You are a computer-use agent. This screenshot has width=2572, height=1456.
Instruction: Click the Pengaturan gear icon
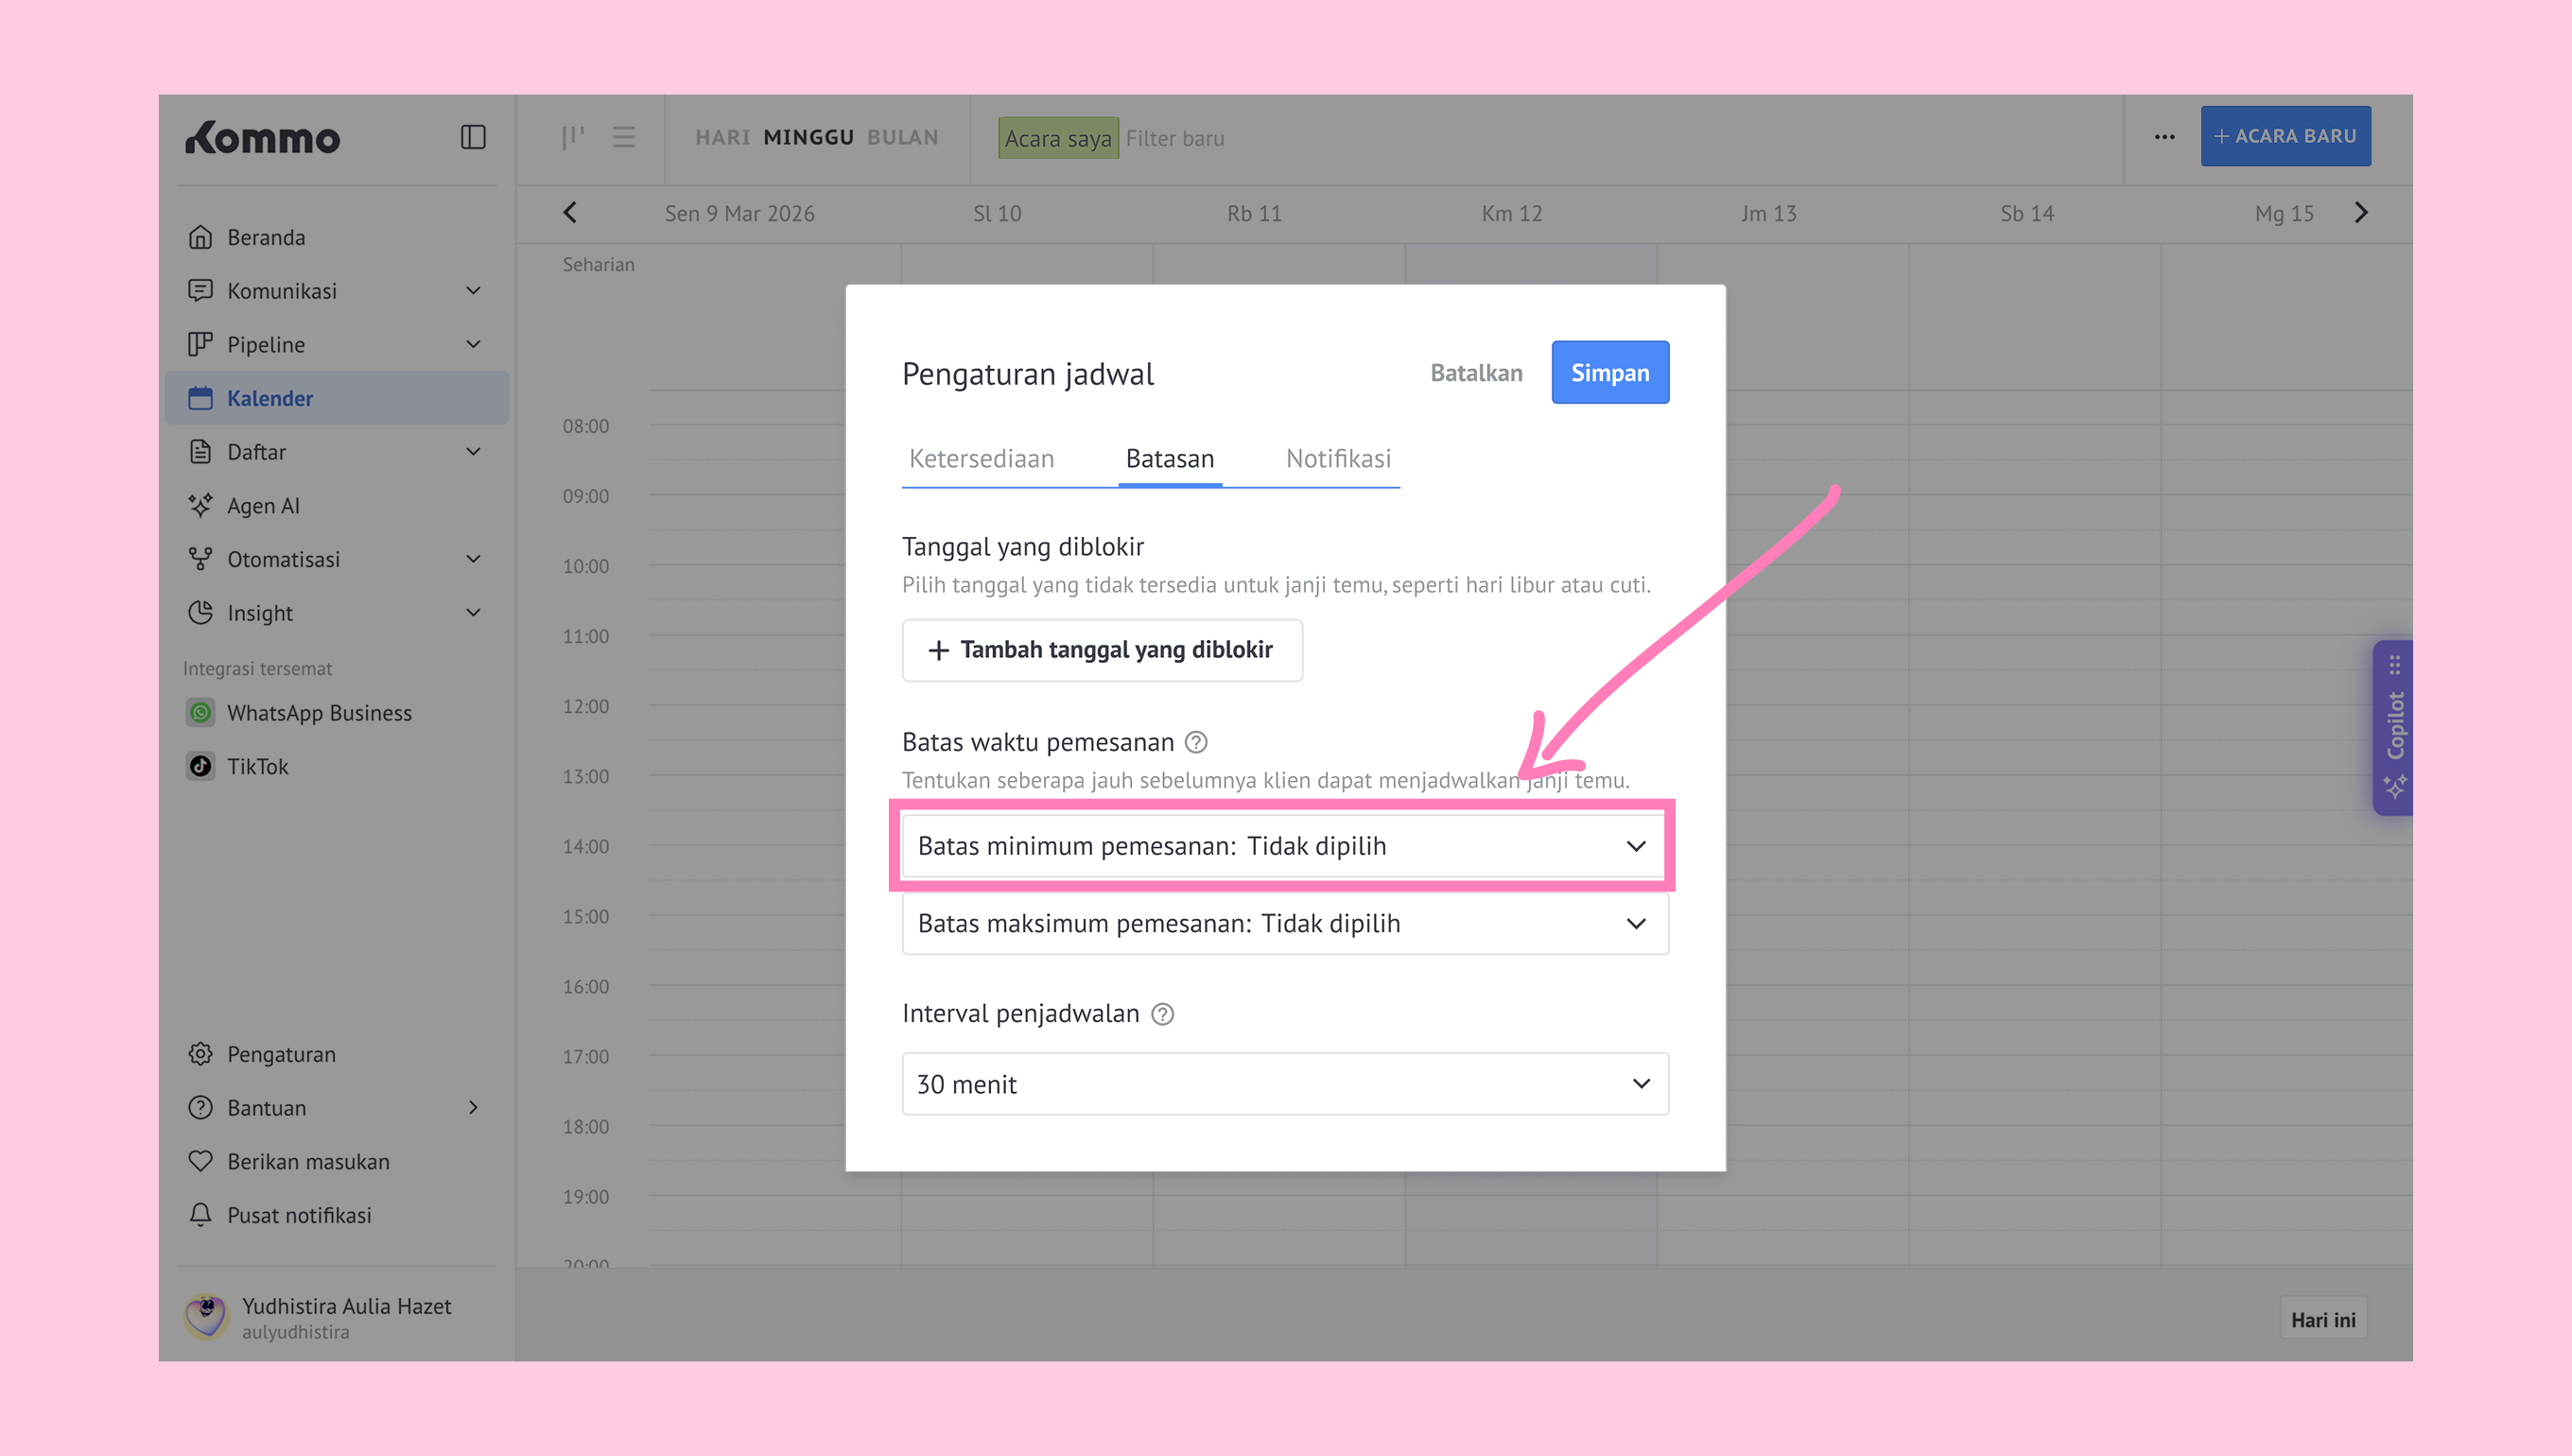point(200,1054)
